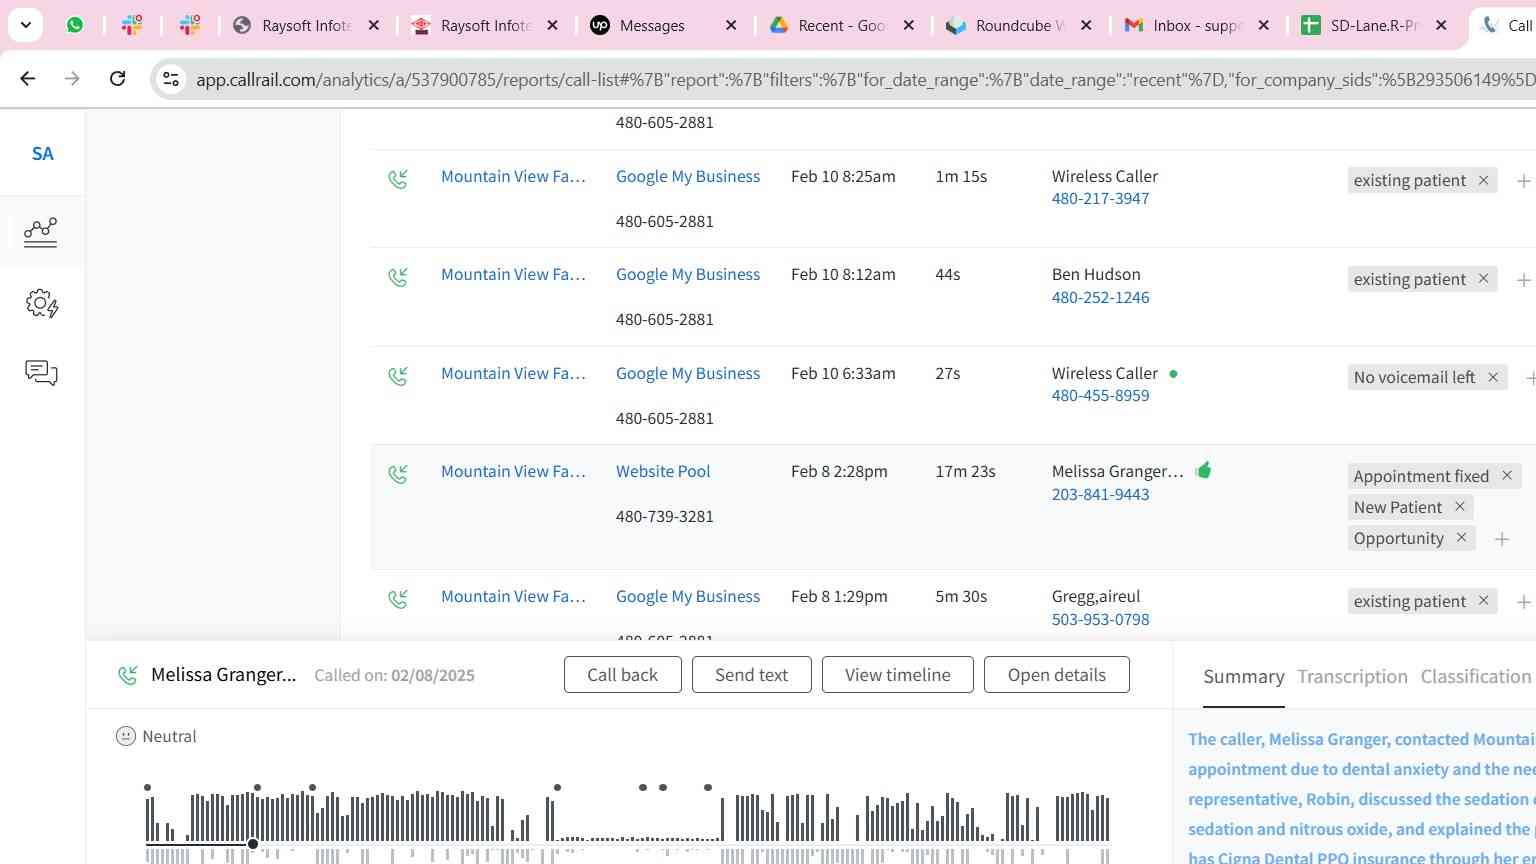Open the Transcription tab
Screen dimensions: 1536x864
1352,677
